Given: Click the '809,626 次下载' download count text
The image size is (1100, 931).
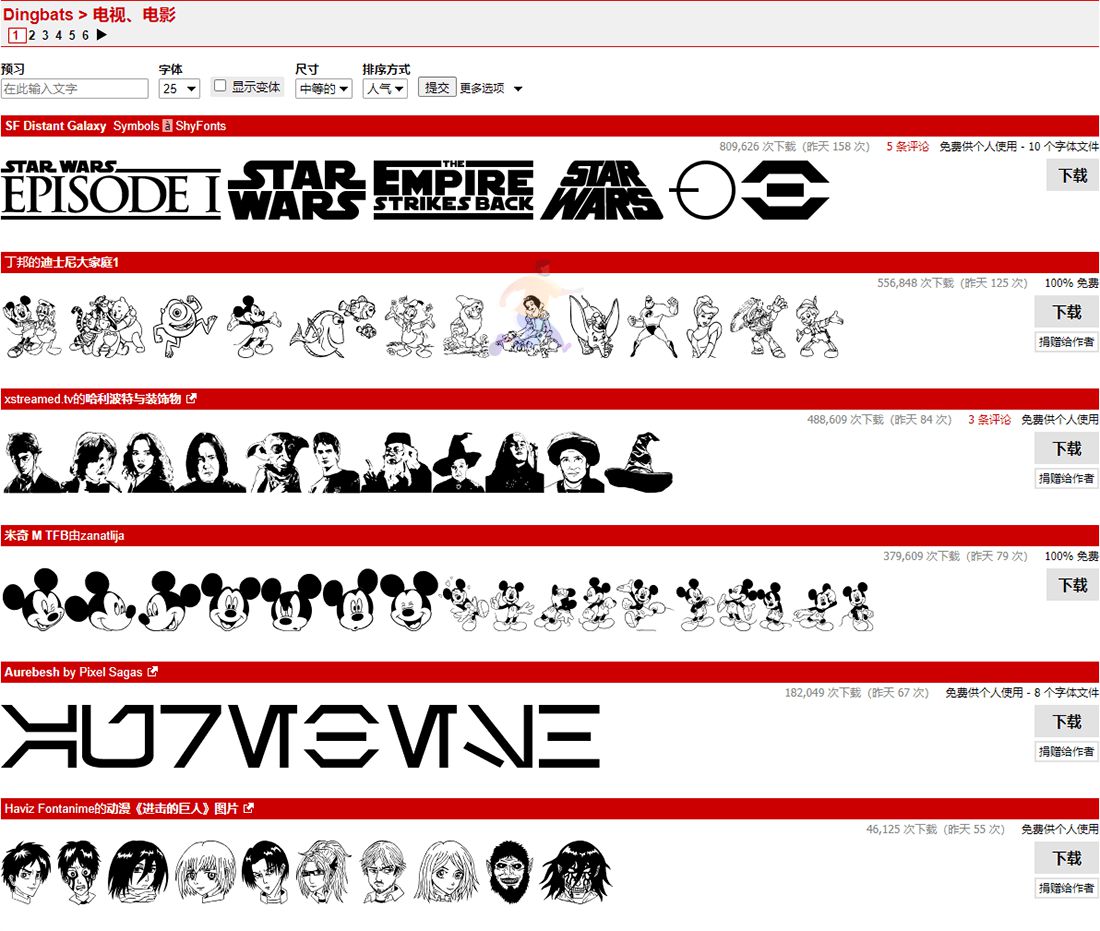Looking at the screenshot, I should (x=758, y=147).
